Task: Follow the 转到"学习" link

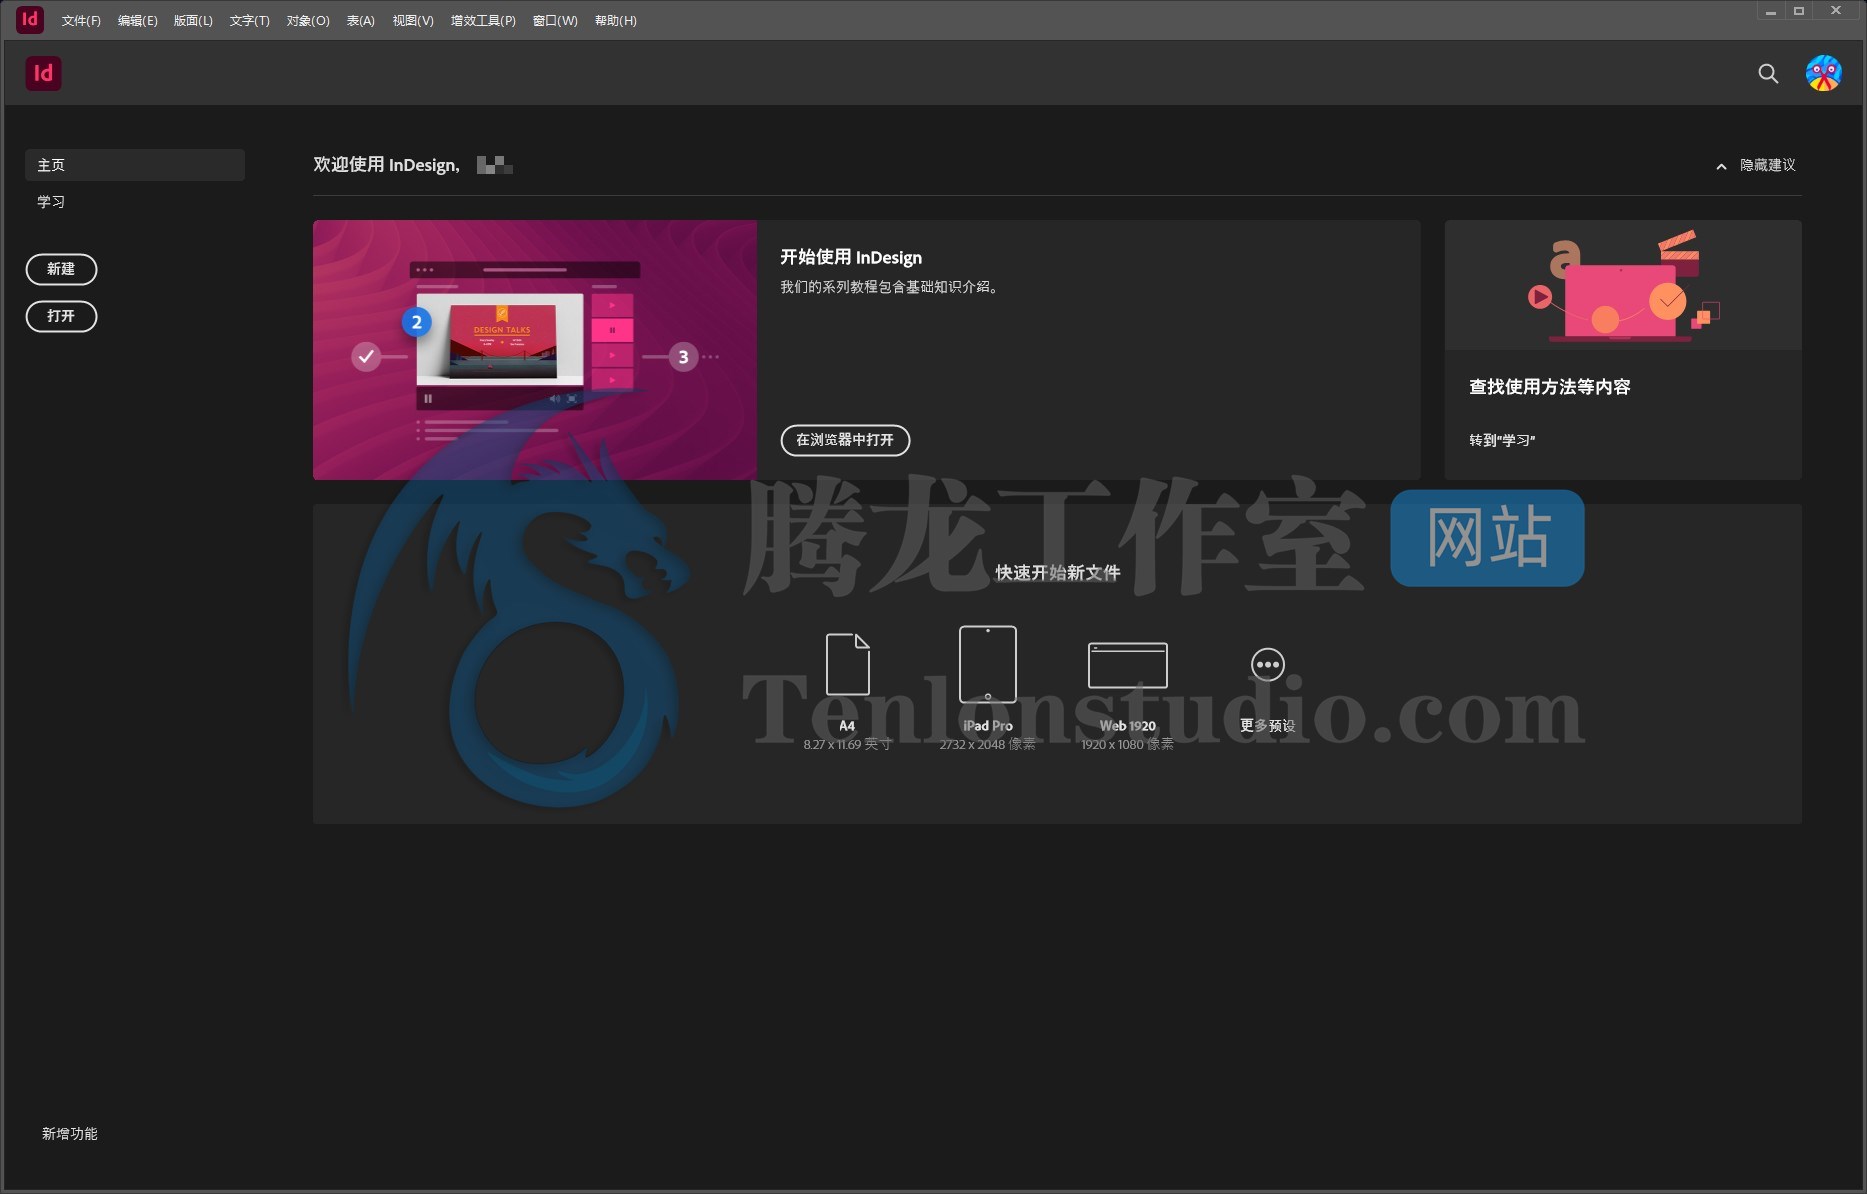Action: 1502,440
